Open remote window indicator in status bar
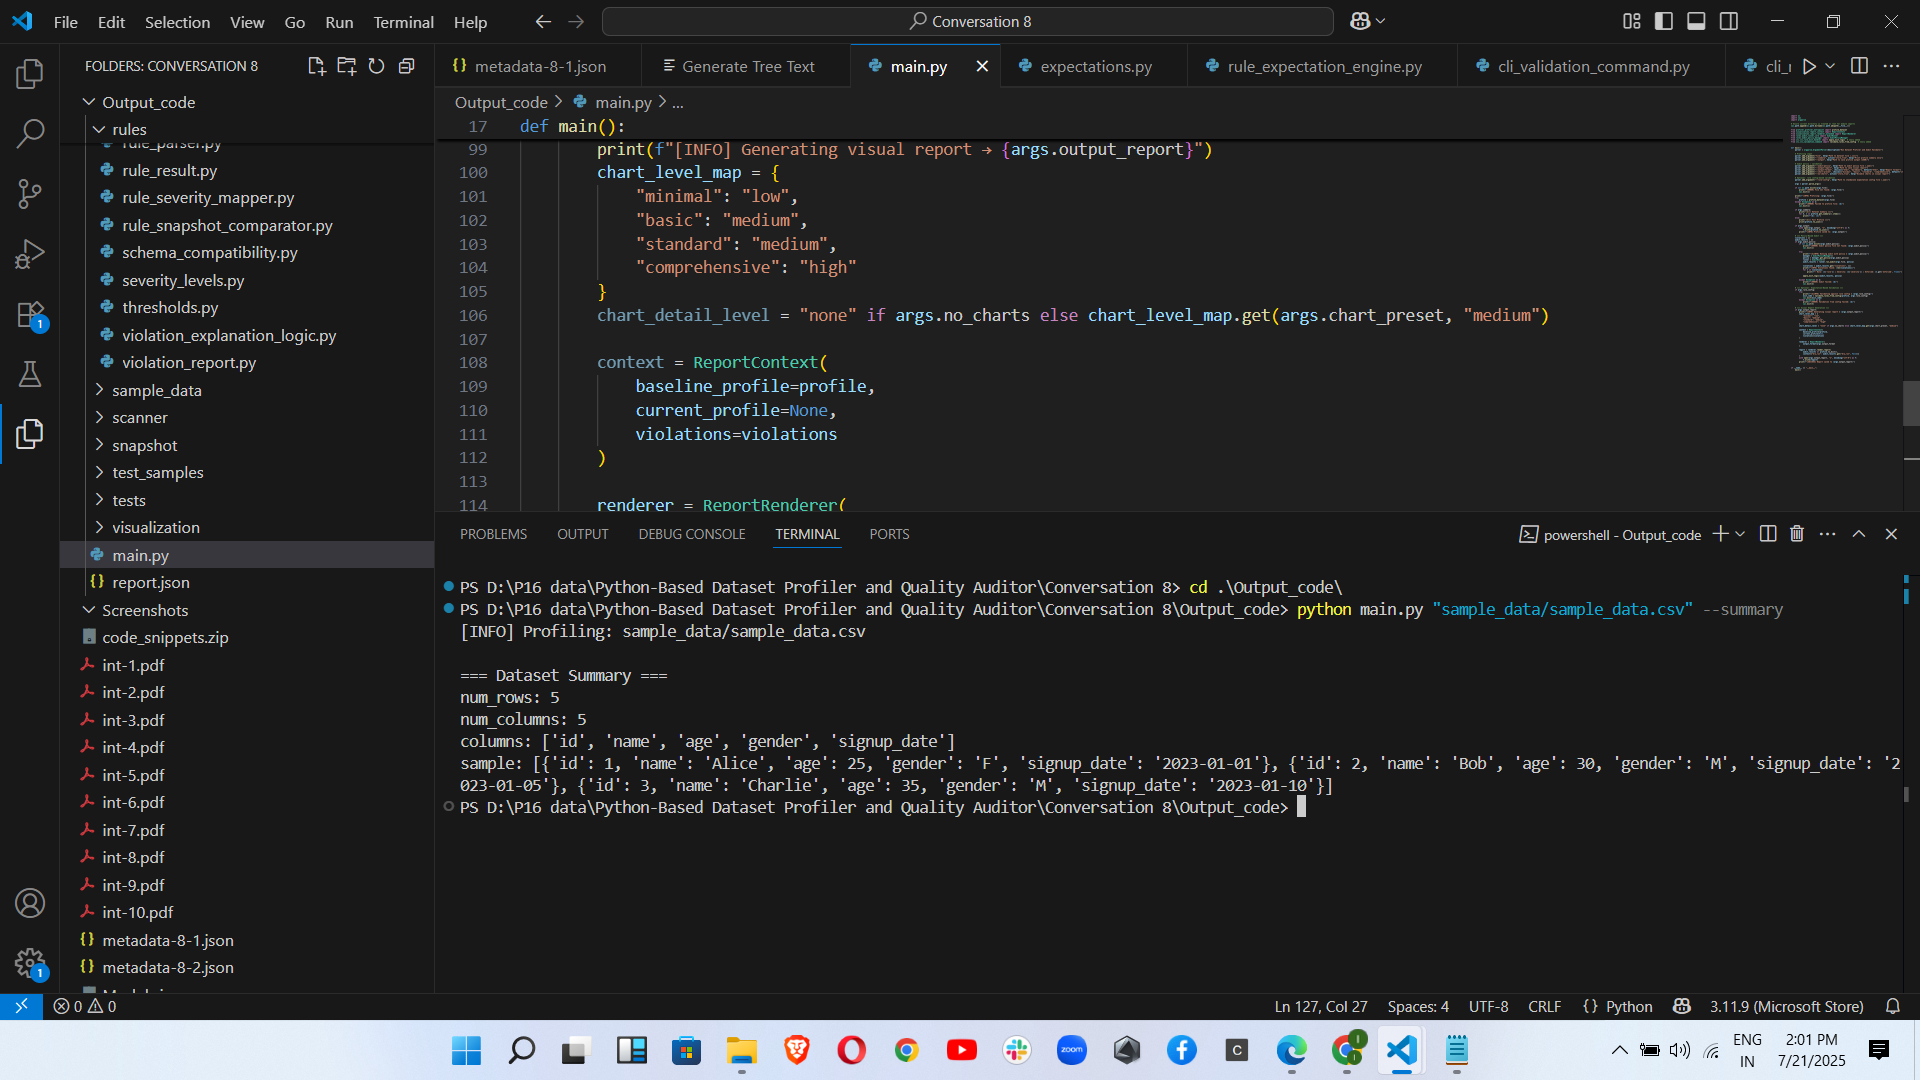This screenshot has height=1080, width=1920. pyautogui.click(x=21, y=1006)
